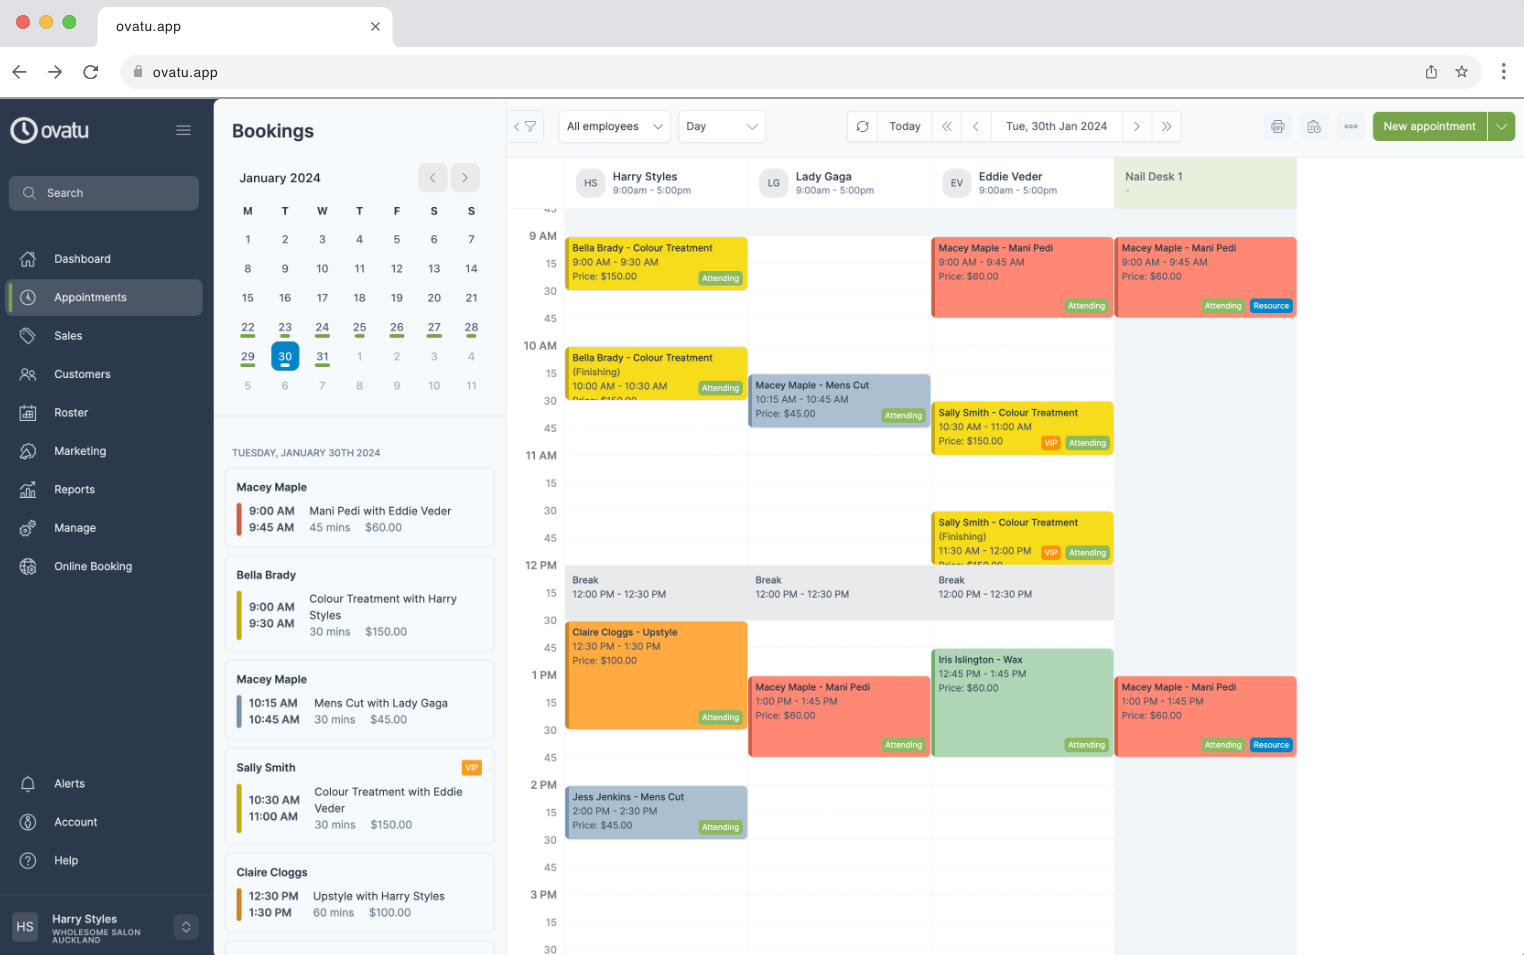
Task: Select January 29 in mini calendar
Action: [x=248, y=357]
